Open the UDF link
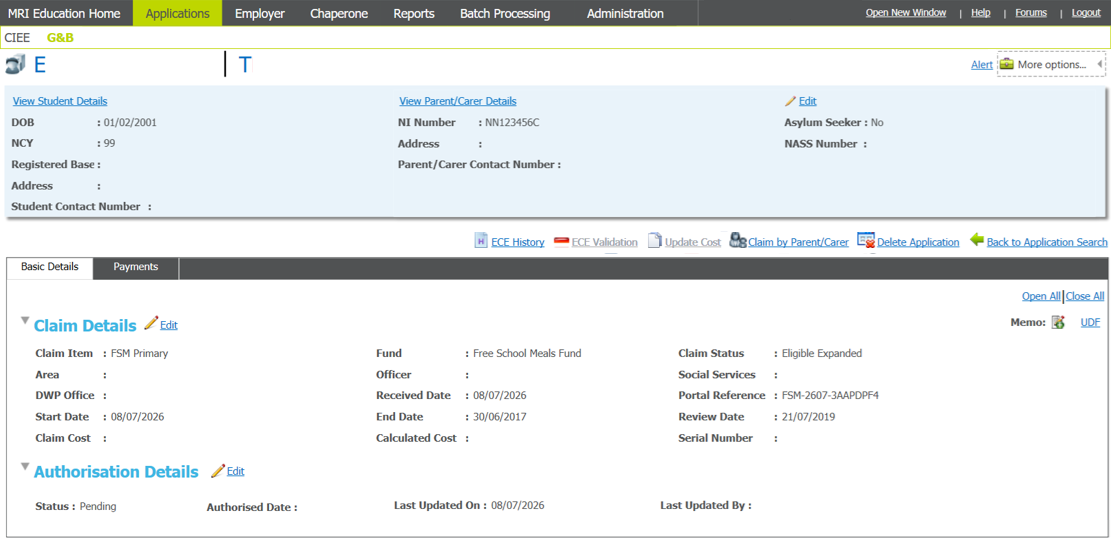1111x540 pixels. coord(1090,322)
